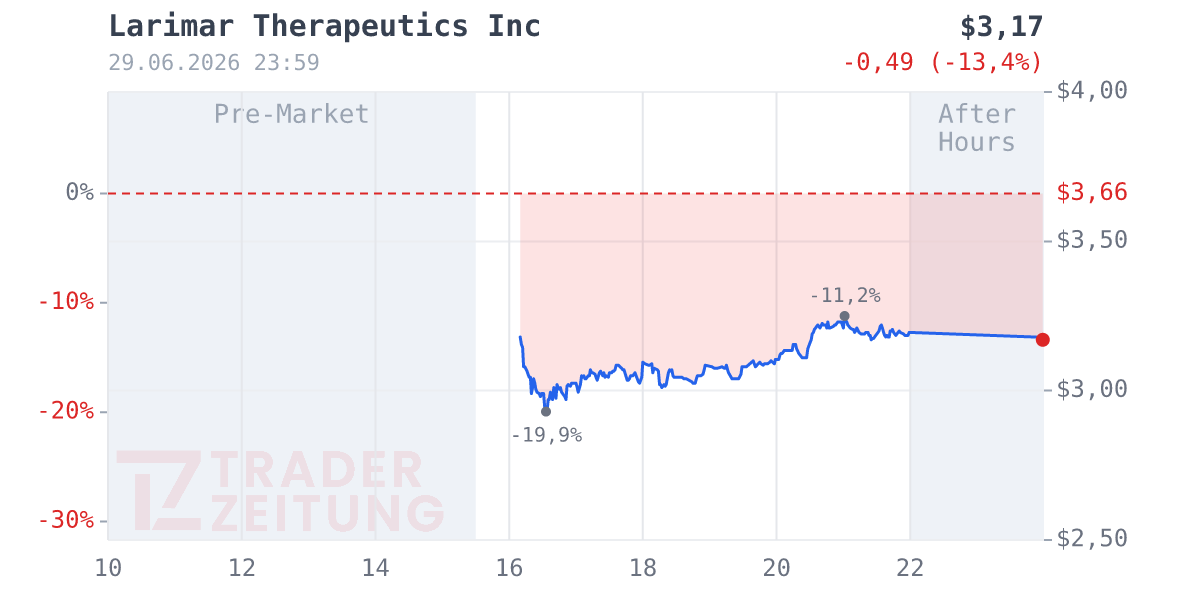Click the -10% axis label
1200x600 pixels.
[x=66, y=301]
